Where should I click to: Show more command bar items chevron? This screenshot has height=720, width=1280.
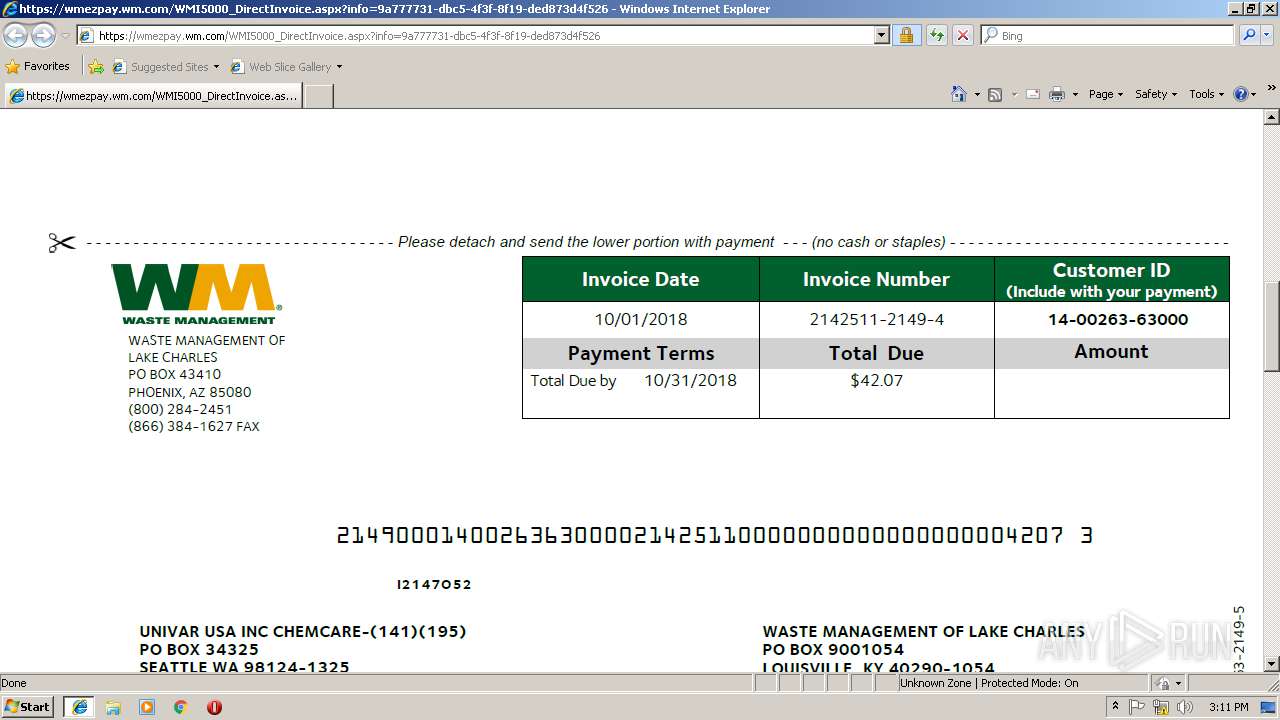pyautogui.click(x=1272, y=90)
